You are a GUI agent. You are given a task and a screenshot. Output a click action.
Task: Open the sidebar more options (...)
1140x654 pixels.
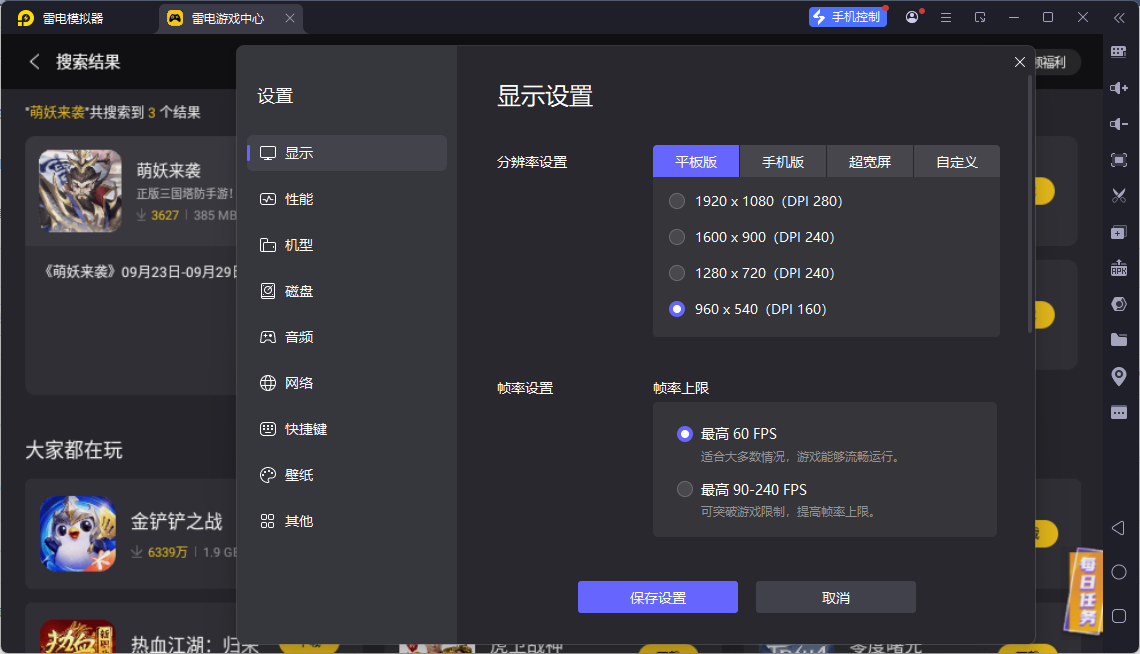pyautogui.click(x=1118, y=411)
